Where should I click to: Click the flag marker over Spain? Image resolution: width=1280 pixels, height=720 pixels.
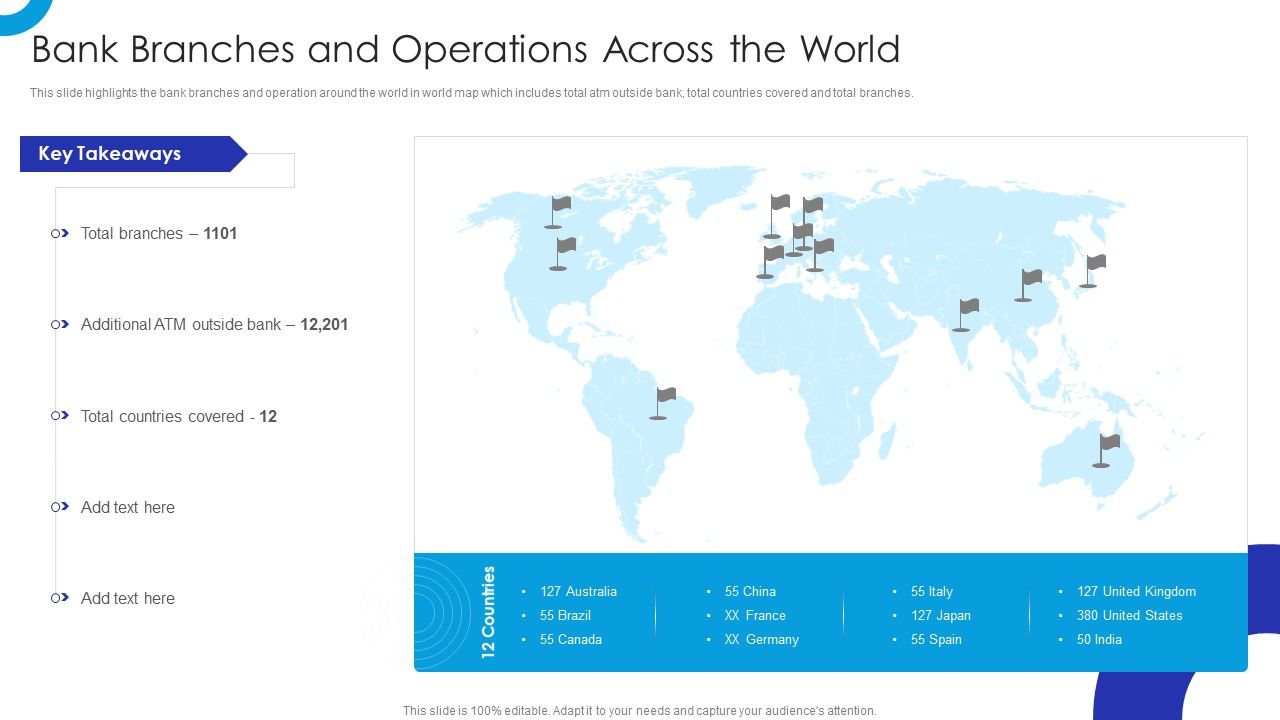(x=770, y=261)
